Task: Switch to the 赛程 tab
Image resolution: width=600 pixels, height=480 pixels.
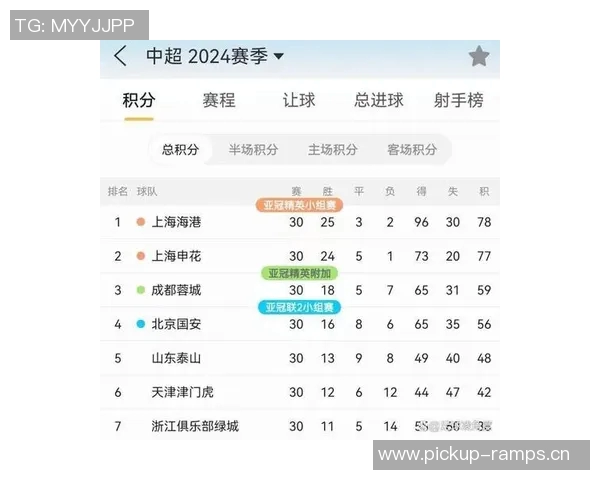Action: click(218, 100)
